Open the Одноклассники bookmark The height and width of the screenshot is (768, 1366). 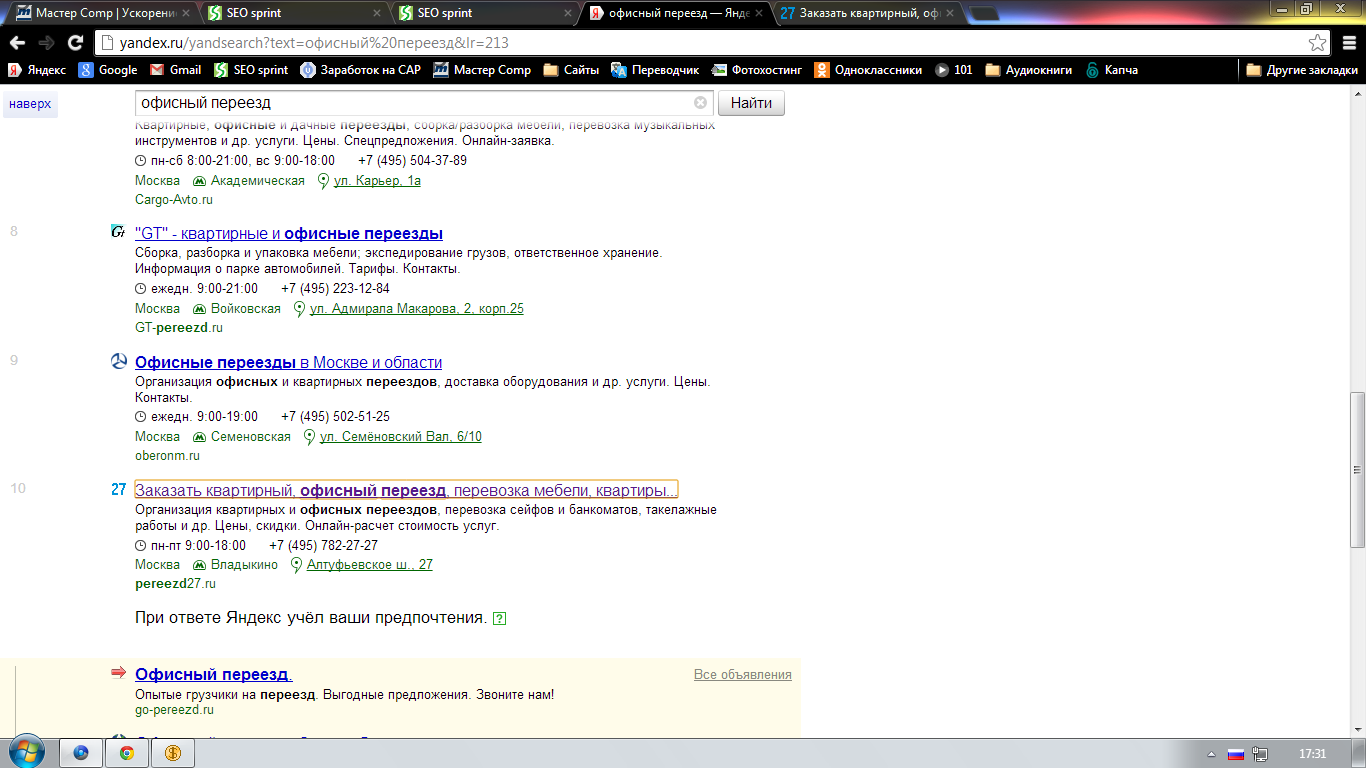(868, 70)
